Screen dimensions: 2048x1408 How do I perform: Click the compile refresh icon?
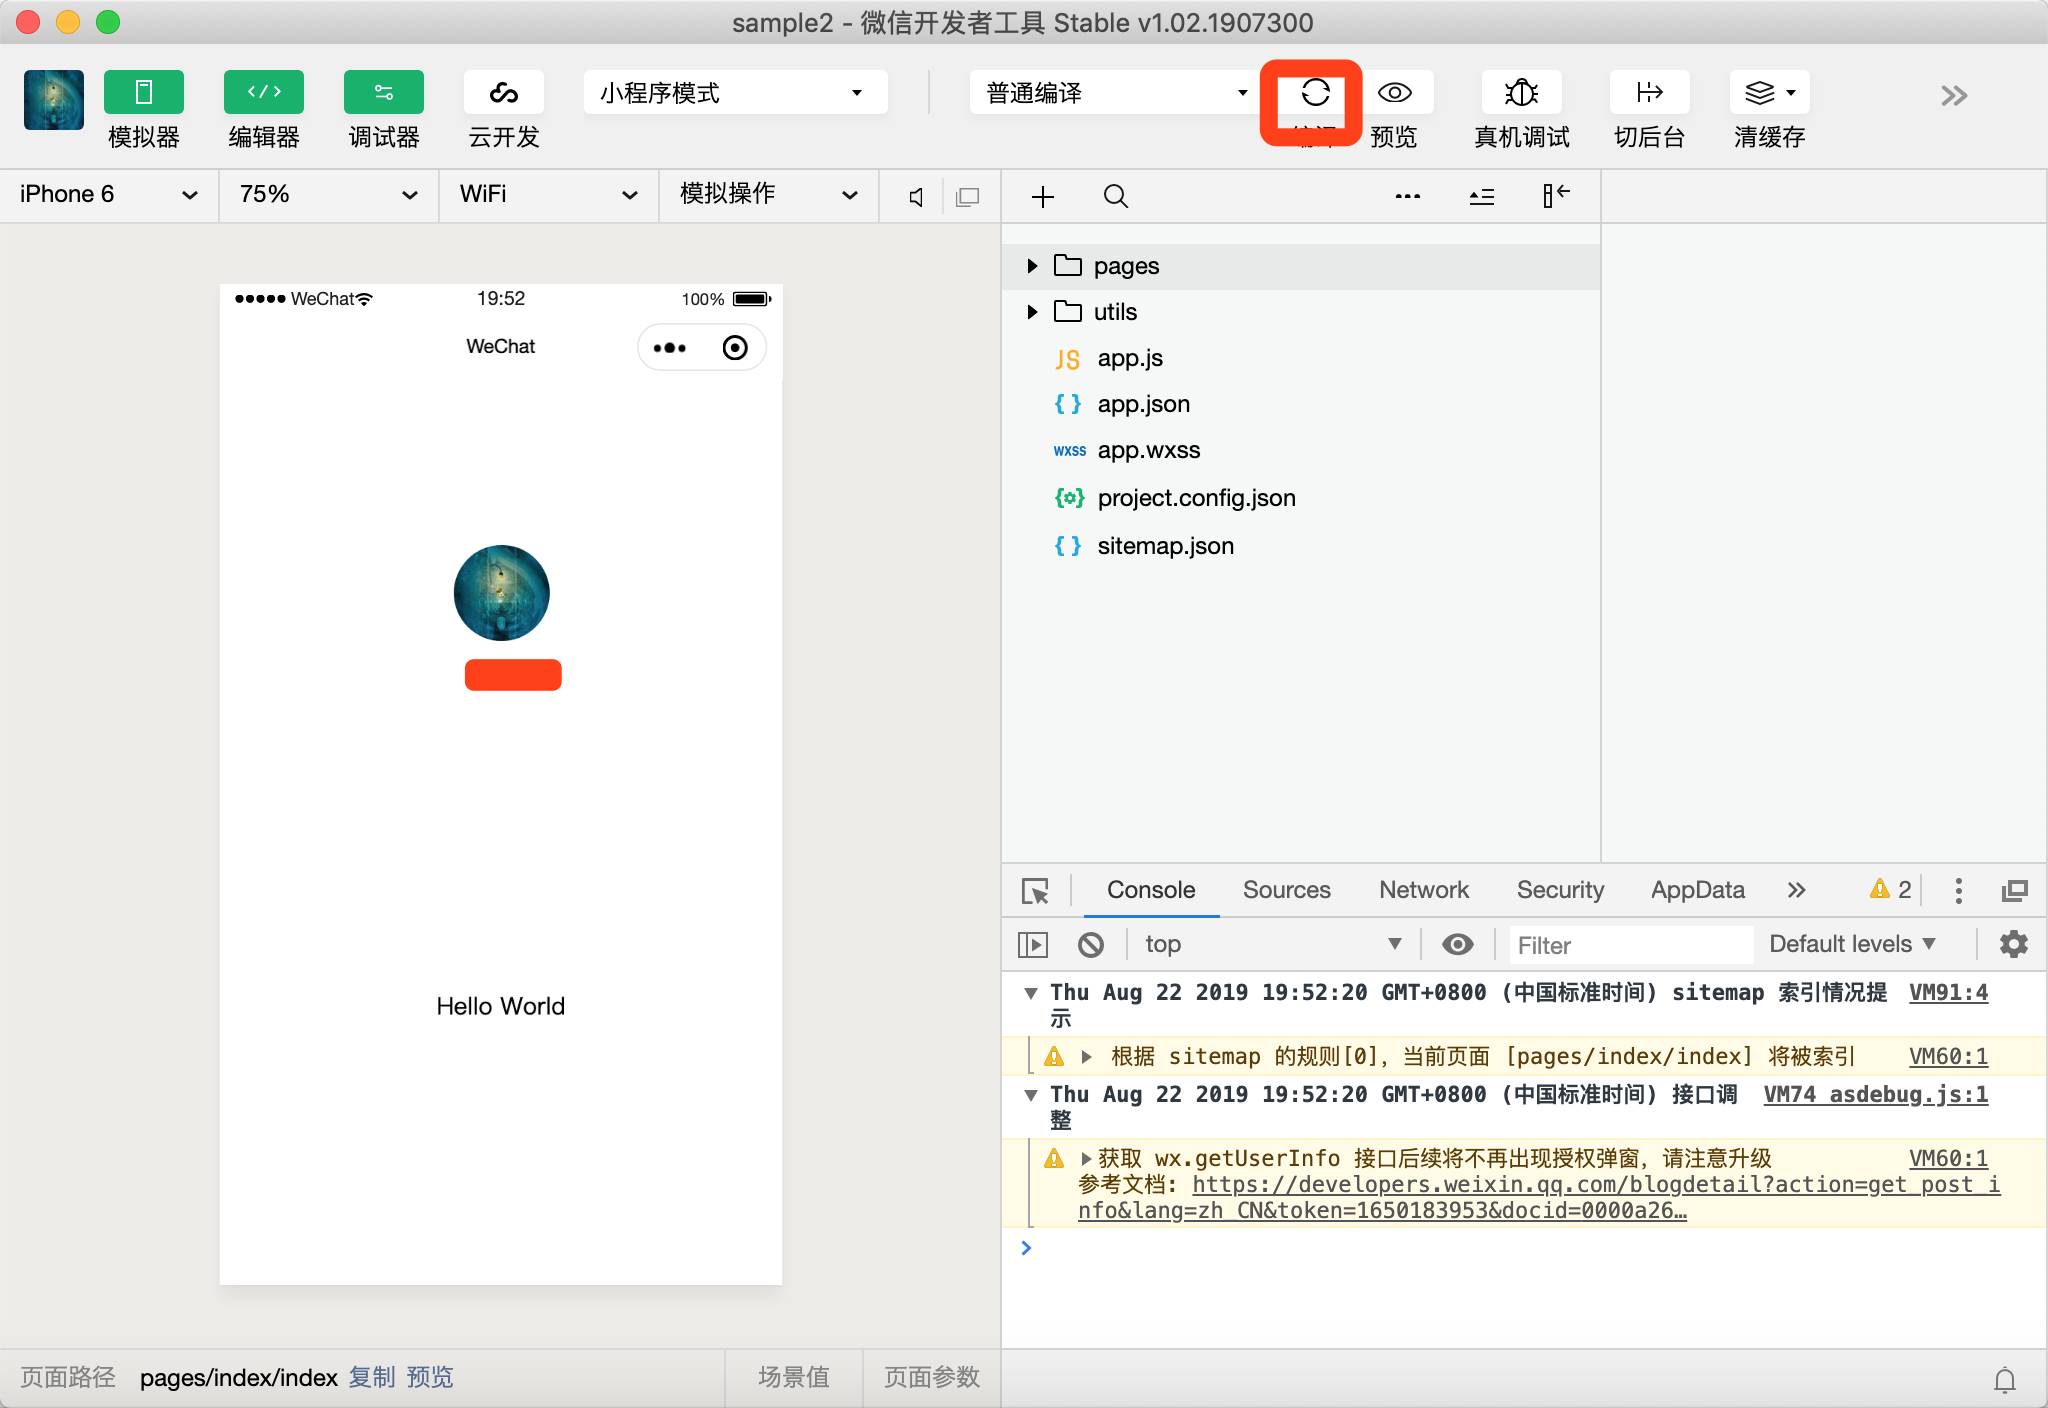coord(1315,93)
